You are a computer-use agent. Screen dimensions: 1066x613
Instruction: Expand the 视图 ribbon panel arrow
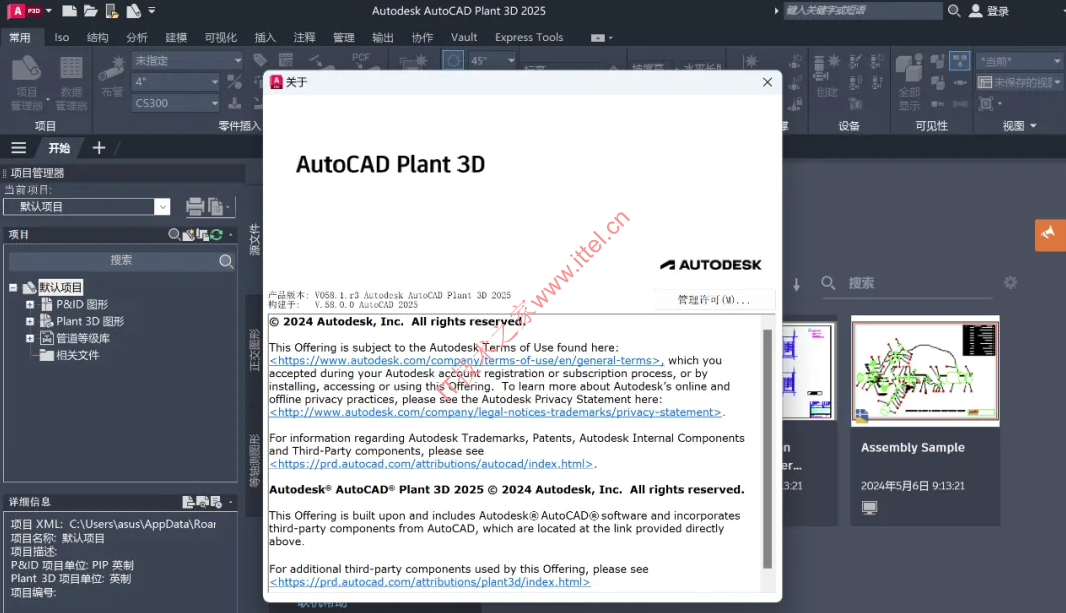[1033, 126]
